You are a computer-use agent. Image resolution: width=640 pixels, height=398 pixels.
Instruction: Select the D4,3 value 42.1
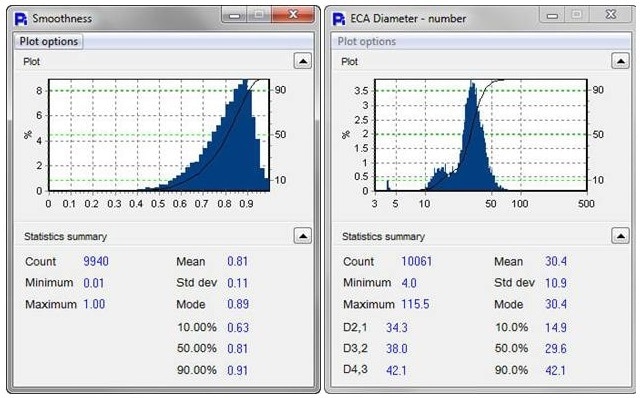coord(396,370)
